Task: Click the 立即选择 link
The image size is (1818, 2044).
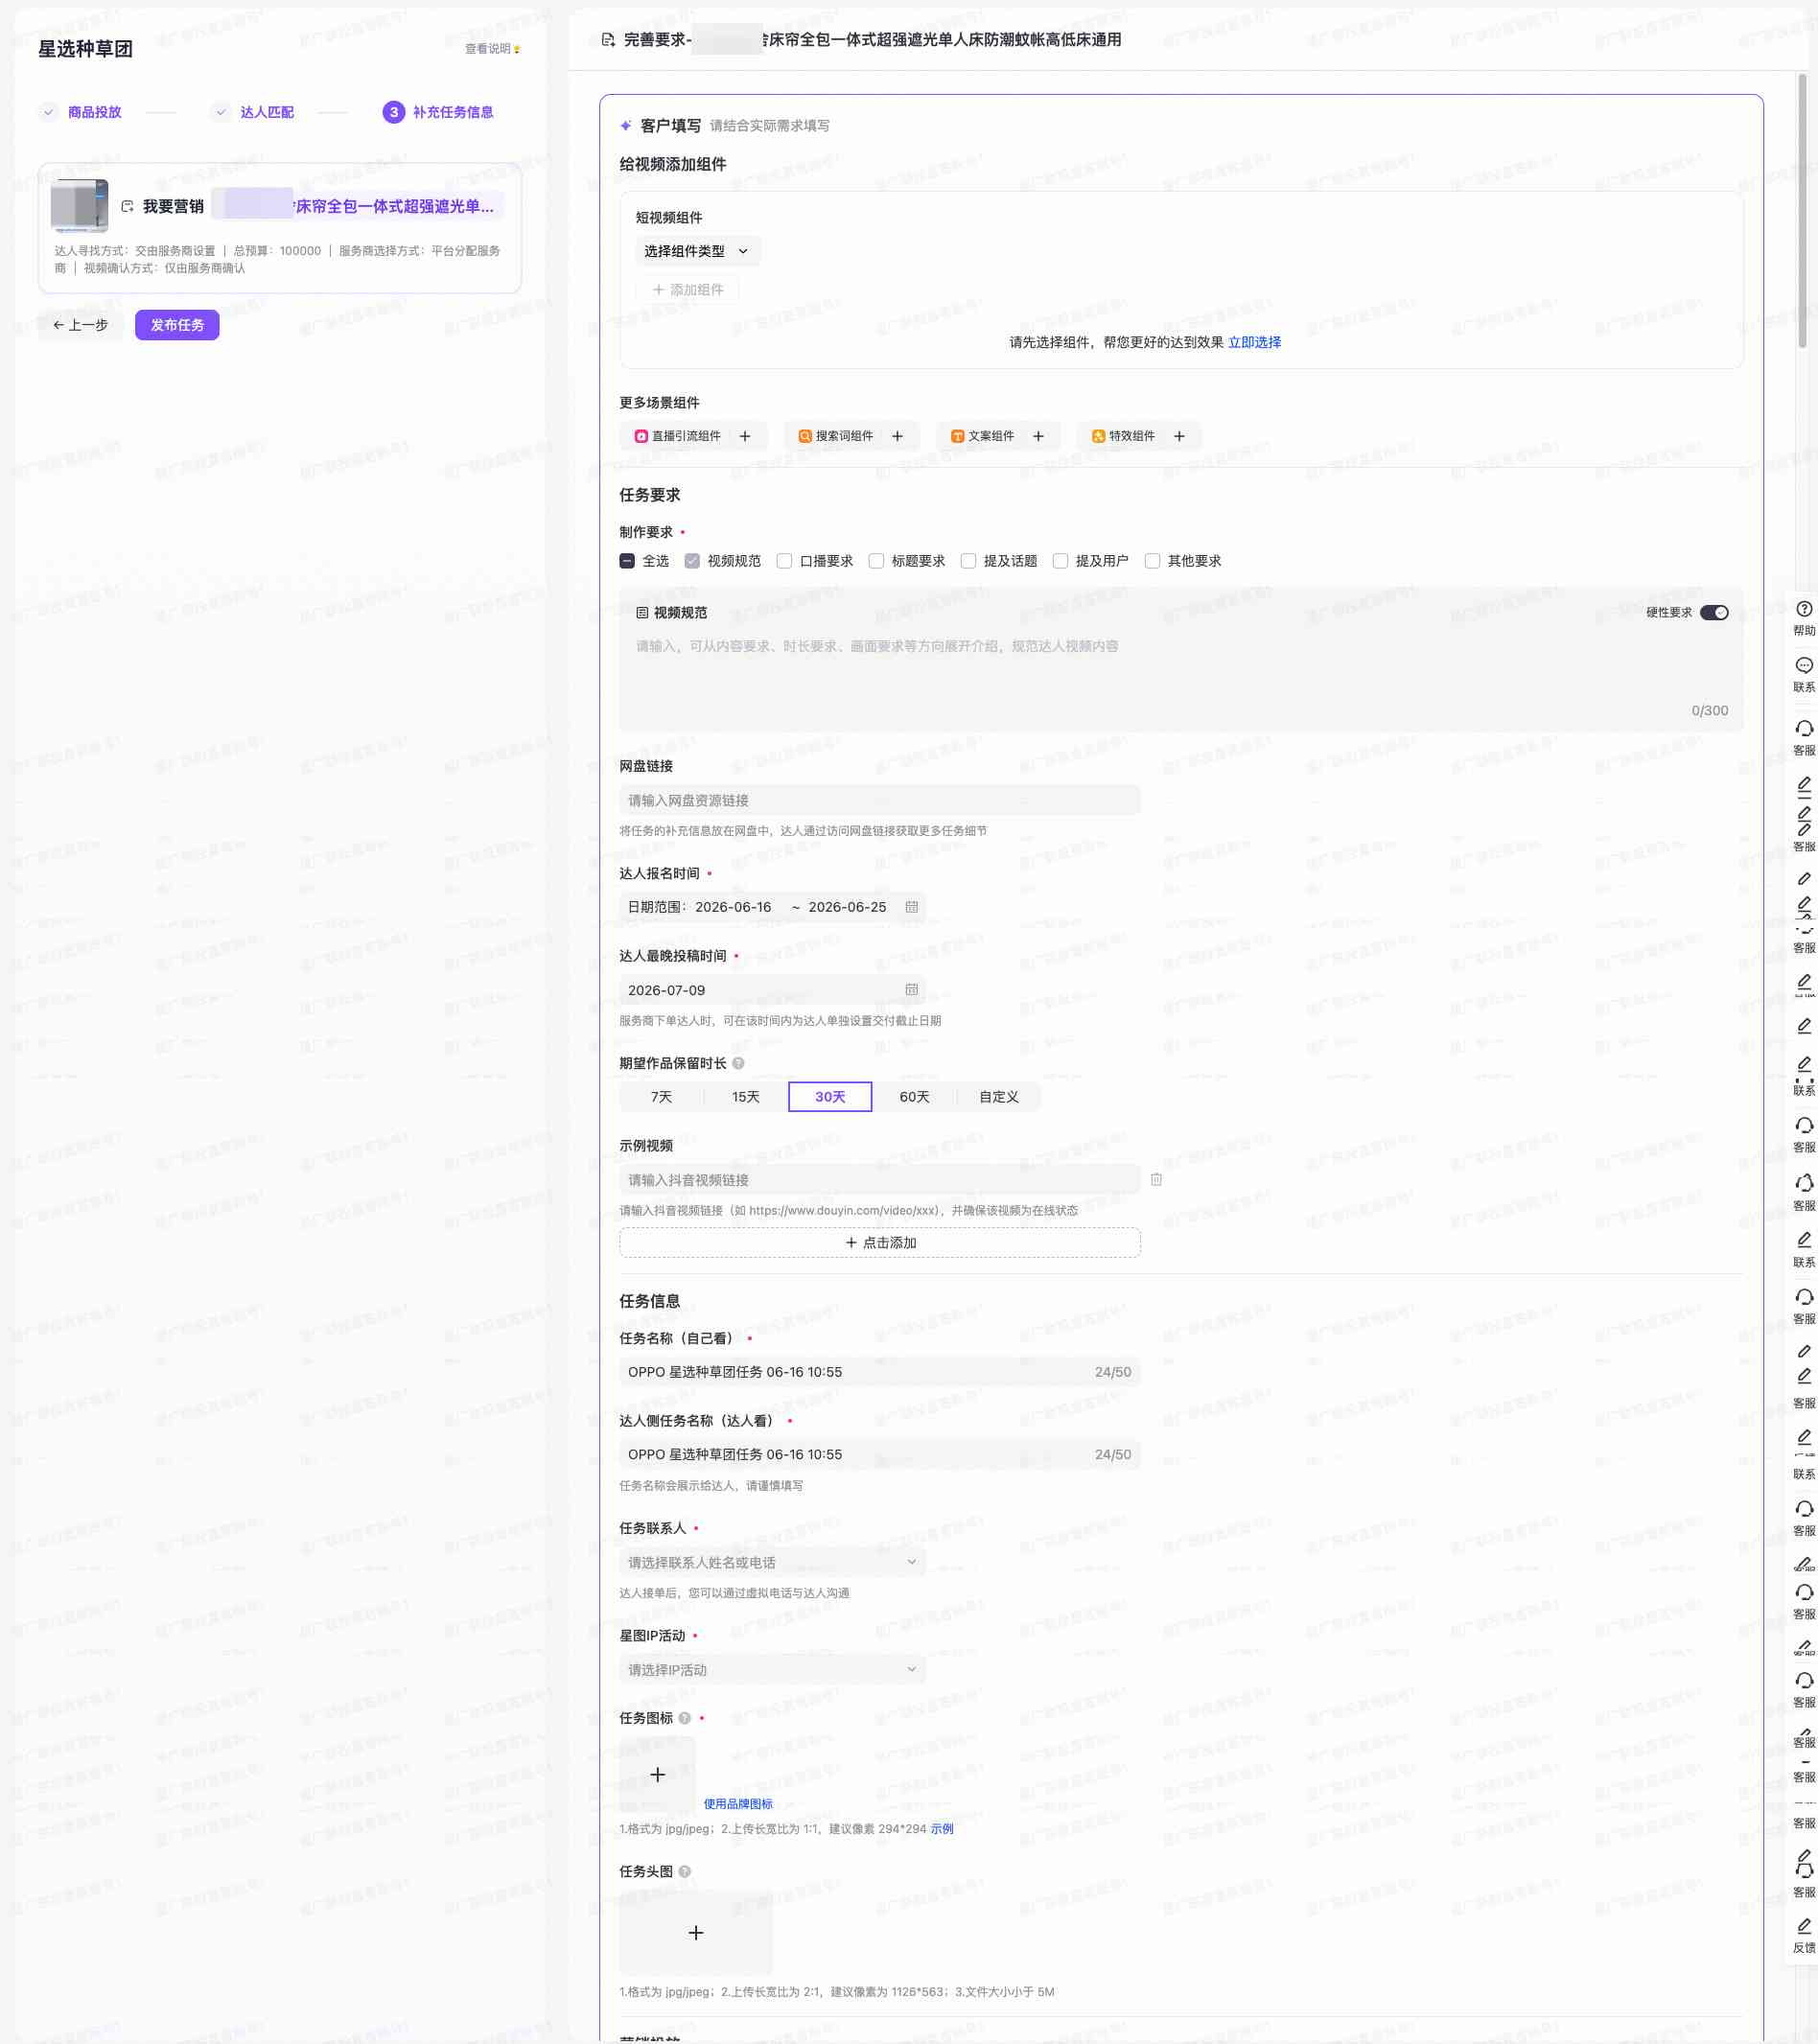Action: click(1254, 343)
